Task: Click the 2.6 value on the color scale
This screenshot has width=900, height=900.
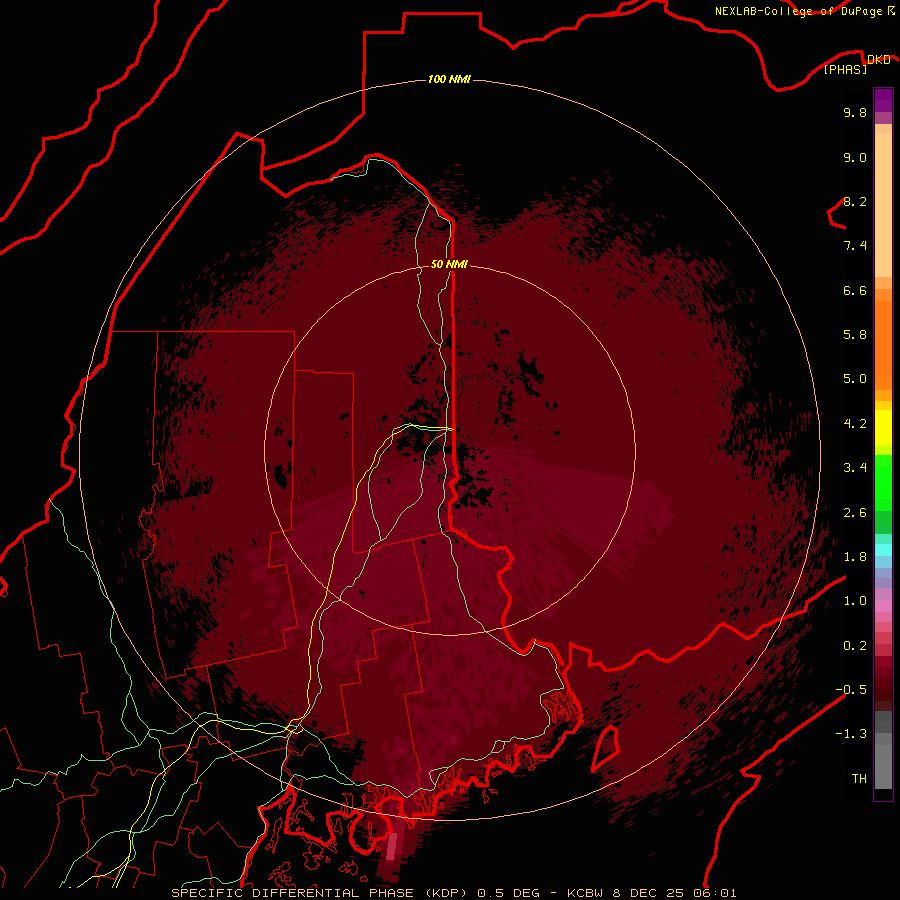Action: pyautogui.click(x=855, y=513)
